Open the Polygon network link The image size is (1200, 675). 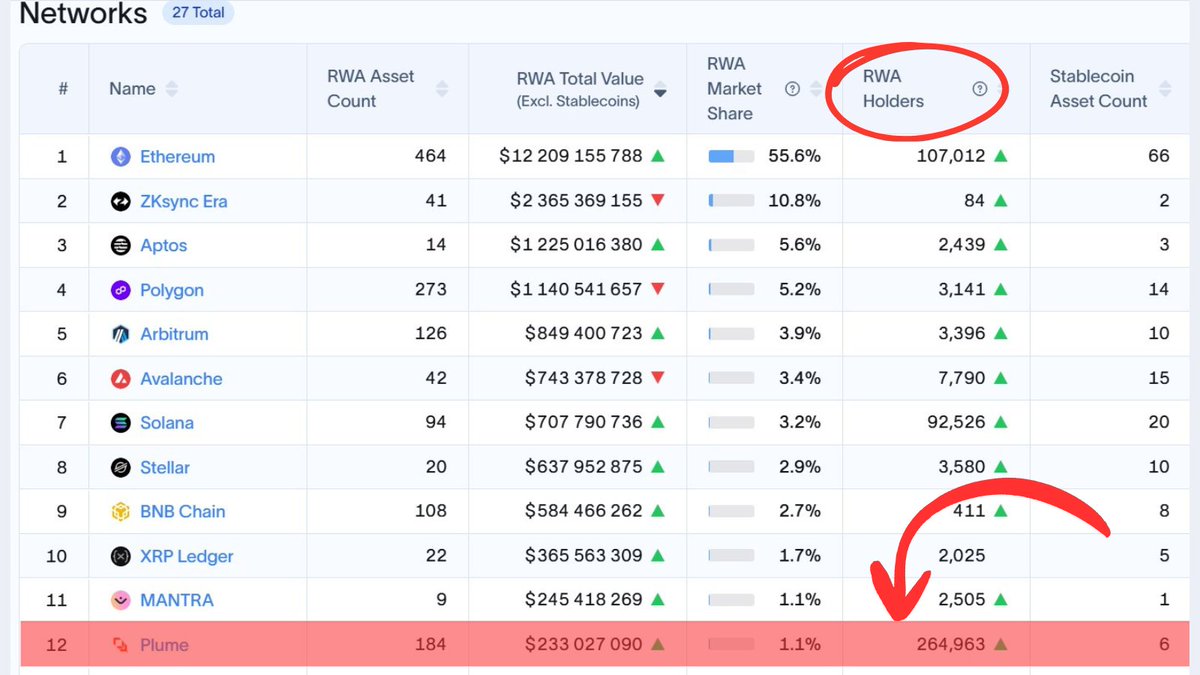click(x=172, y=290)
